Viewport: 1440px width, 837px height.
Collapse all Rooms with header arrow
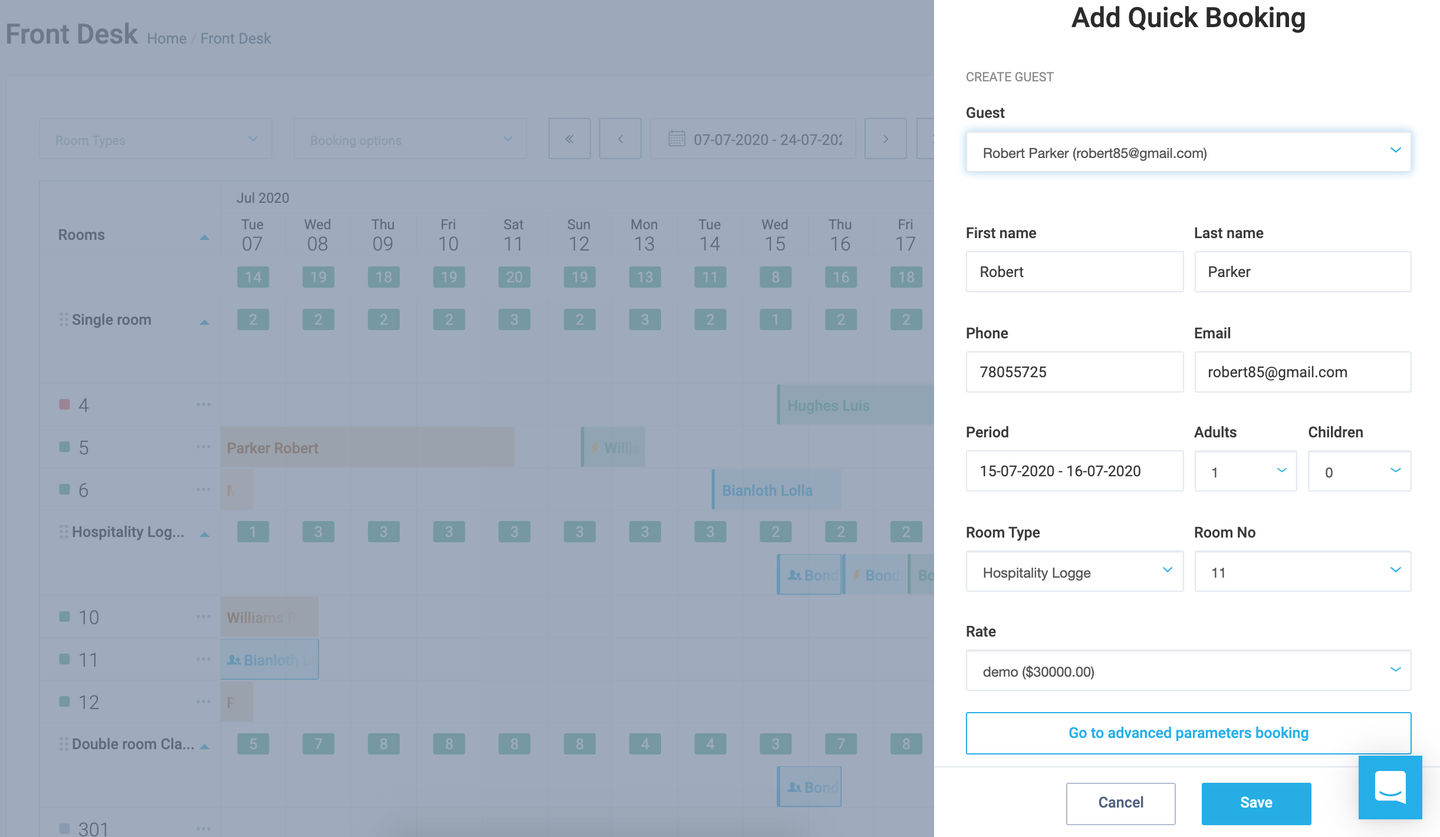point(204,237)
